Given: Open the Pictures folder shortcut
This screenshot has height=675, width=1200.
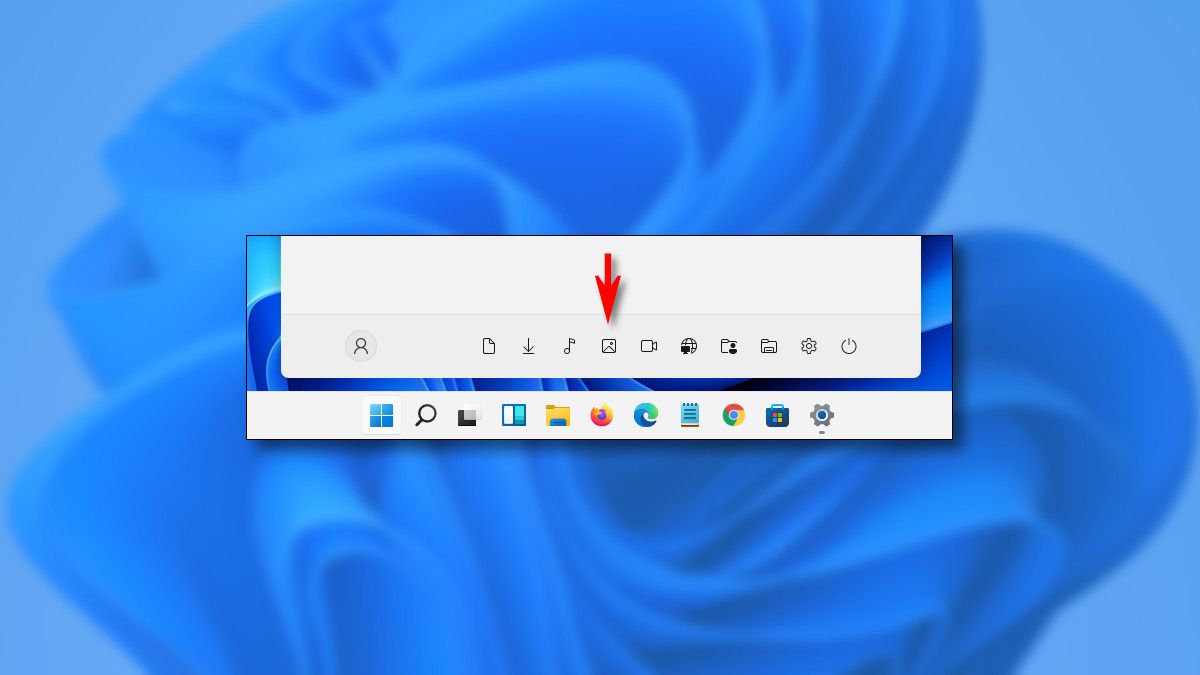Looking at the screenshot, I should tap(608, 347).
